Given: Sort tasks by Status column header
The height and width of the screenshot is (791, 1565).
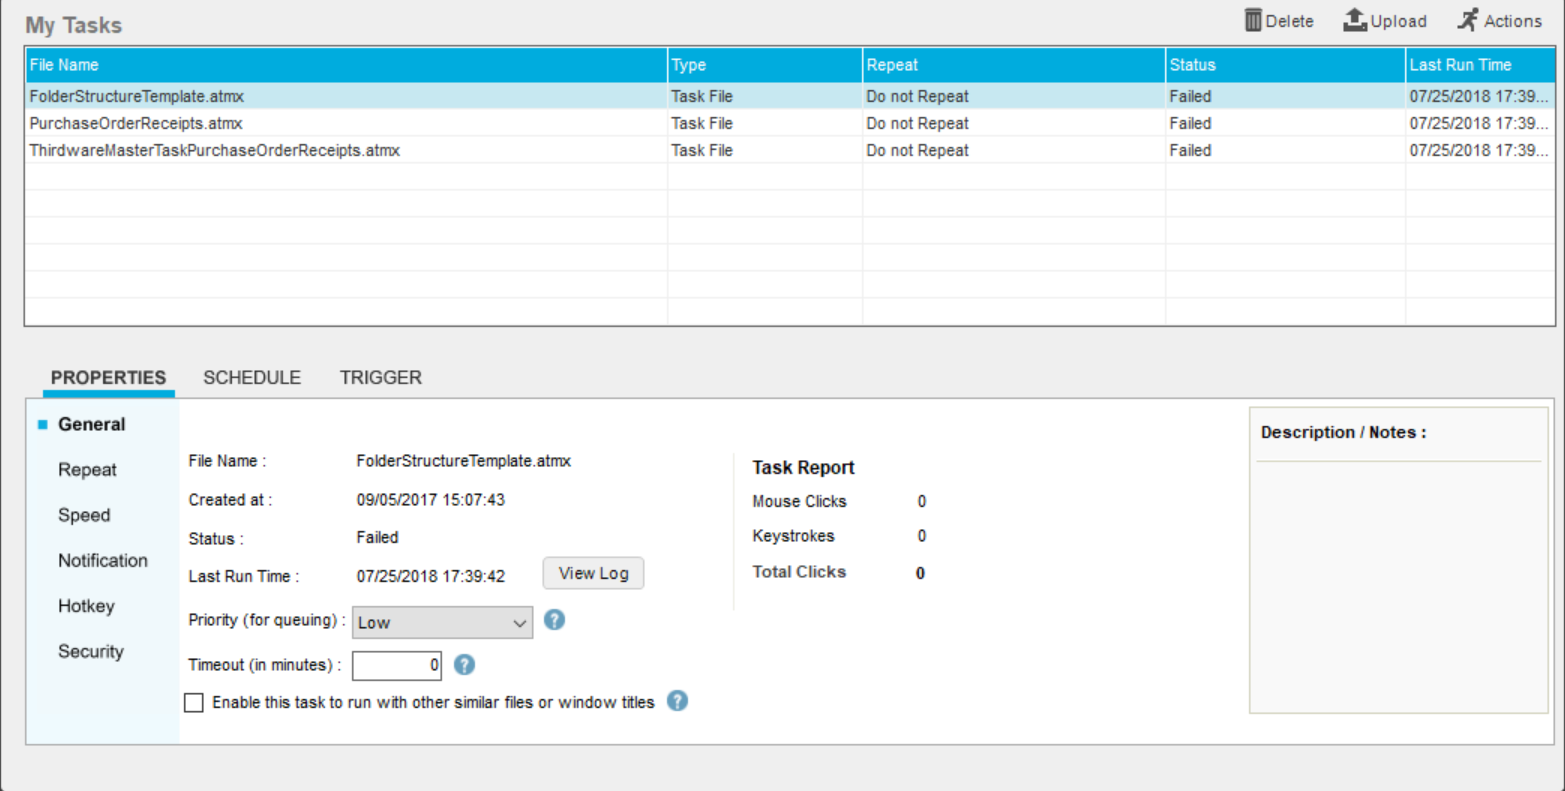Looking at the screenshot, I should click(x=1193, y=65).
